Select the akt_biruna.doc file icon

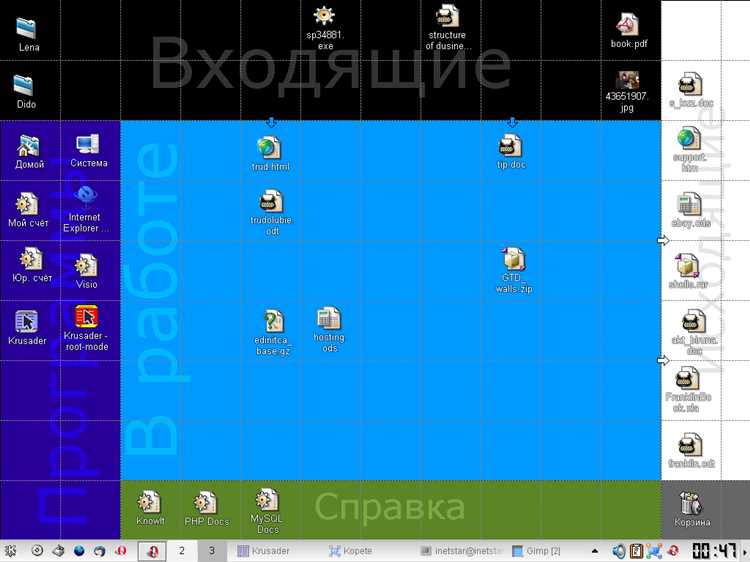click(693, 321)
